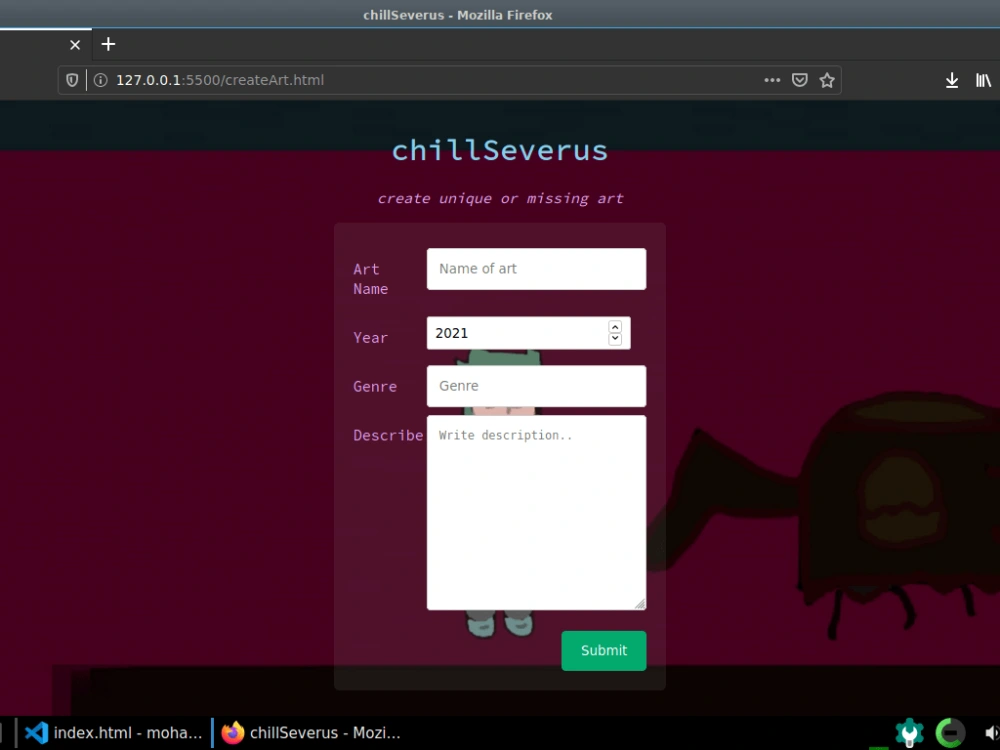Screen dimensions: 1000x750
Task: Click 'create unique or missing art' tagline
Action: tap(500, 198)
